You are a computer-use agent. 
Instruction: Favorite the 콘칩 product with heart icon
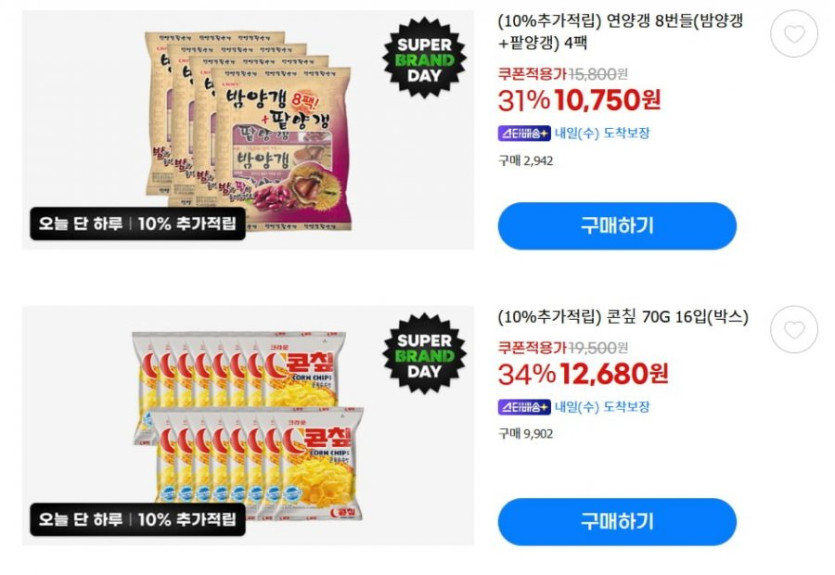pyautogui.click(x=794, y=330)
